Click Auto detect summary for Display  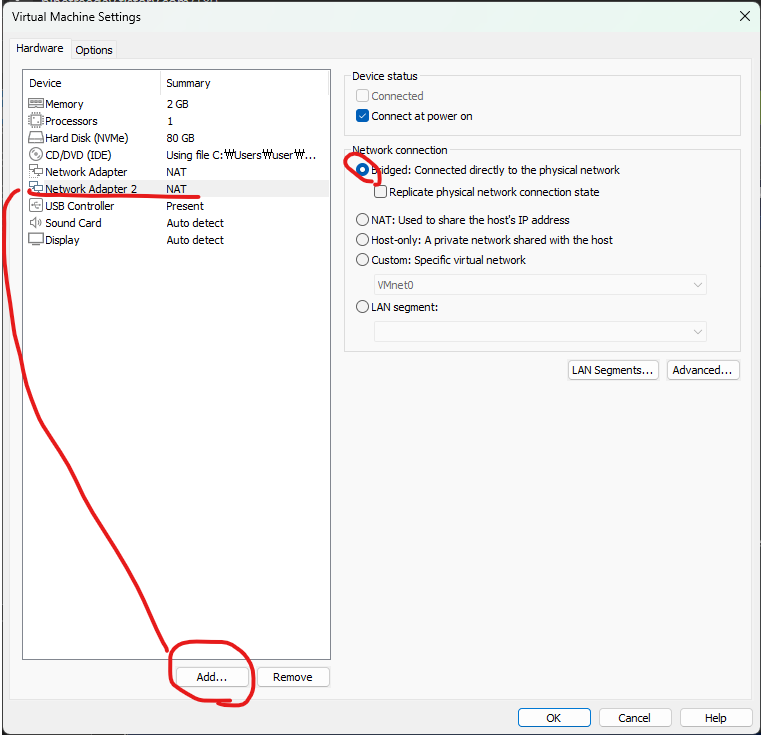(x=195, y=240)
